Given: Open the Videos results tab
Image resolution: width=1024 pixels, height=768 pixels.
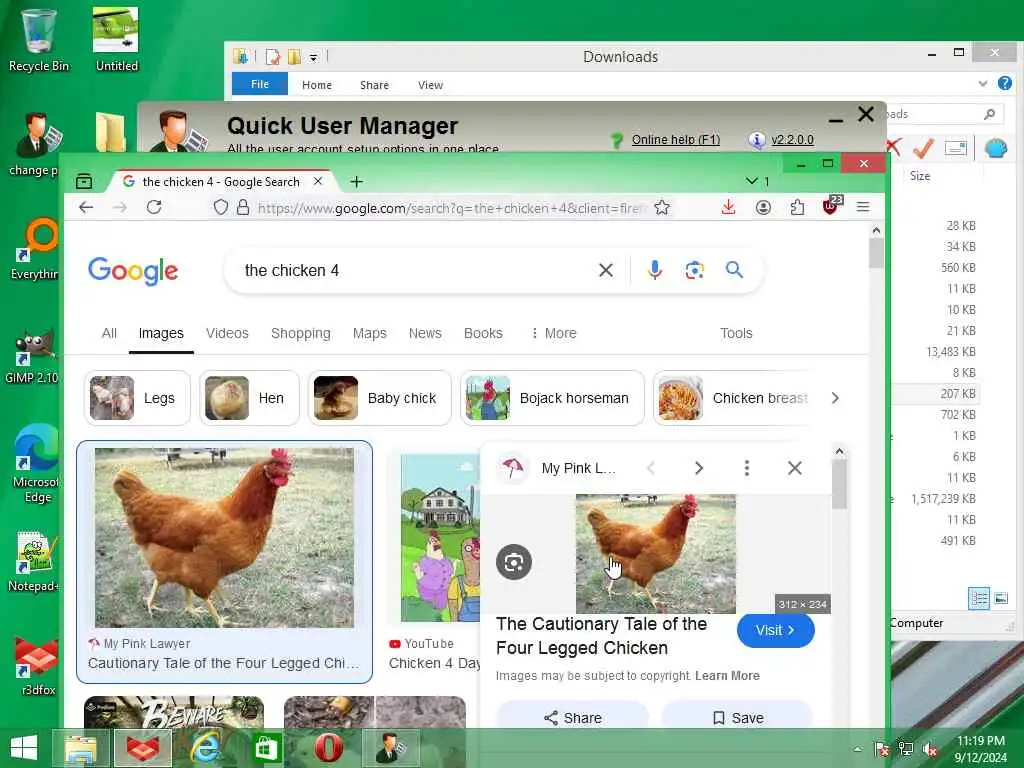Looking at the screenshot, I should pos(227,333).
